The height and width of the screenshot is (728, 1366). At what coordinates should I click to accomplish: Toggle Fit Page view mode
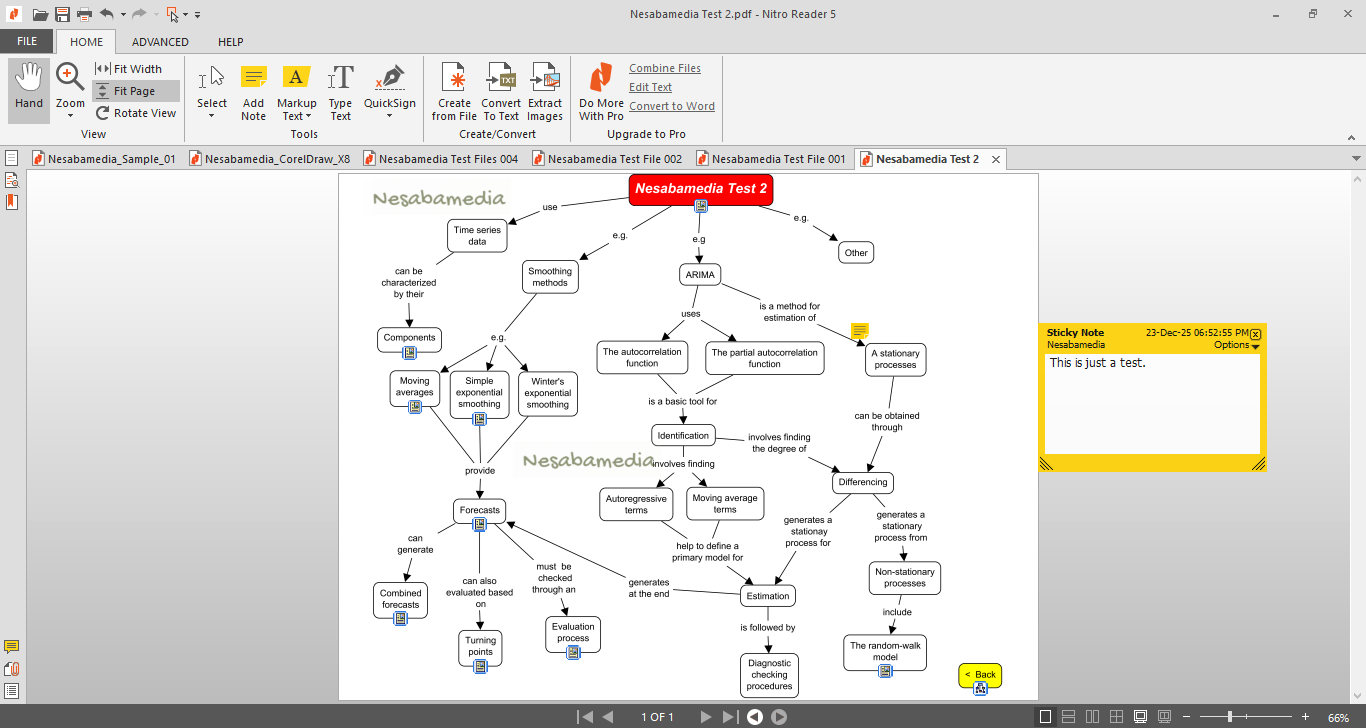click(x=136, y=91)
